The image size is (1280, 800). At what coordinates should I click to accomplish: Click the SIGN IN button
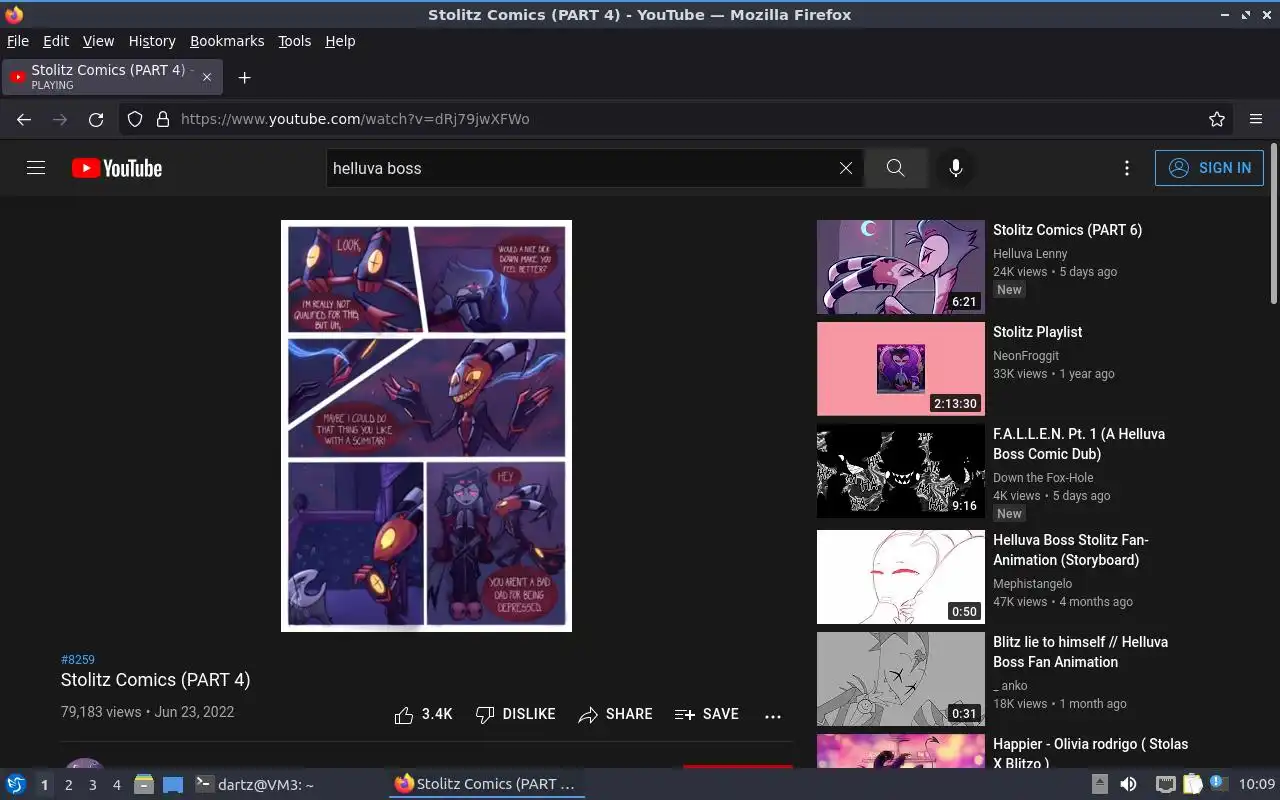(1209, 168)
